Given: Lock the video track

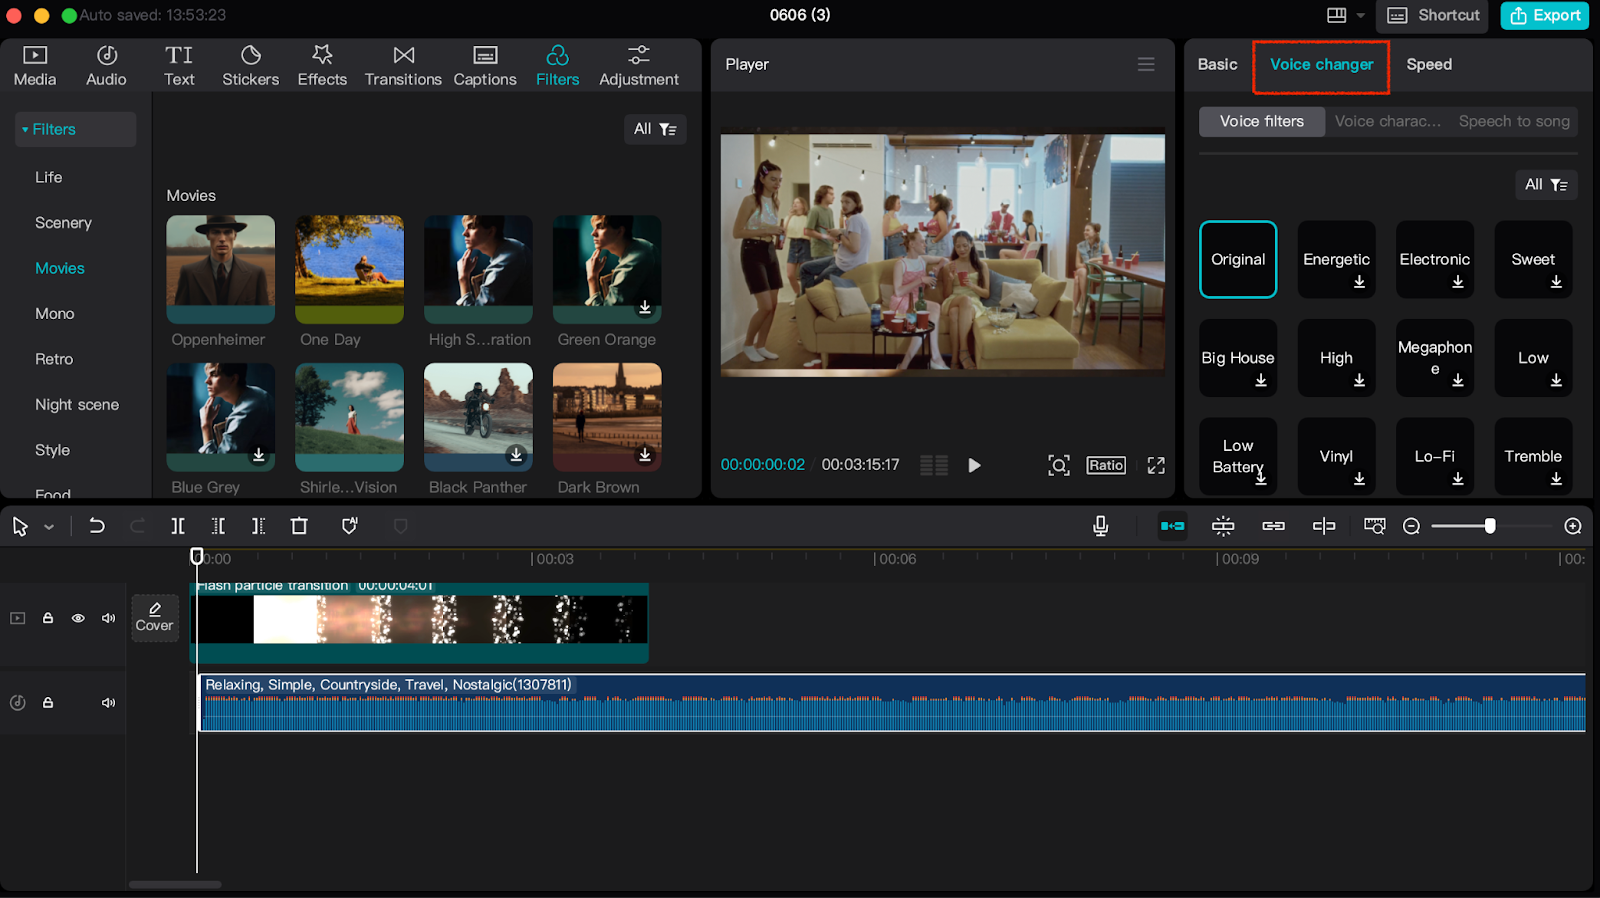Looking at the screenshot, I should pos(47,618).
